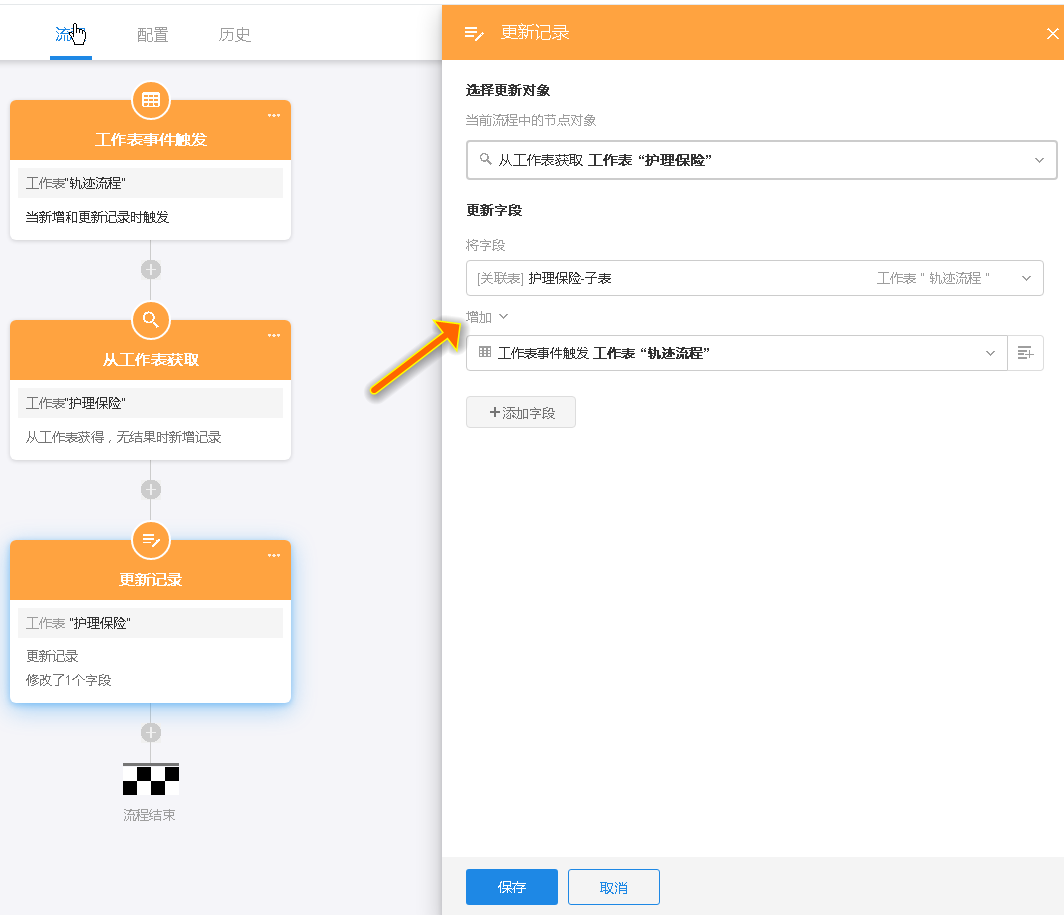The width and height of the screenshot is (1064, 915).
Task: Add a node after the 更新记录 node
Action: coord(151,732)
